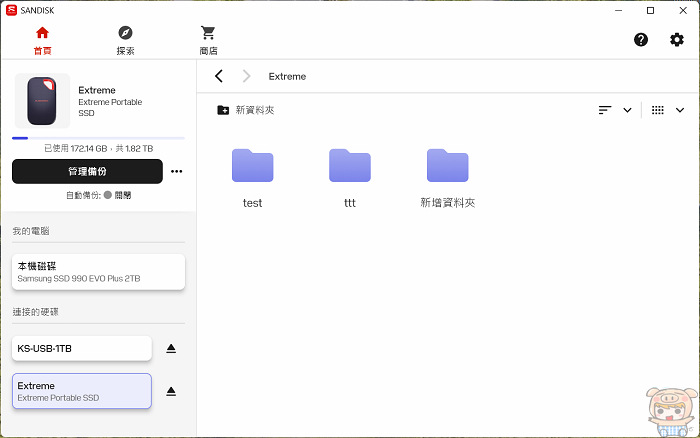Select the local disk Samsung SSD card
Image resolution: width=700 pixels, height=438 pixels.
pyautogui.click(x=98, y=272)
